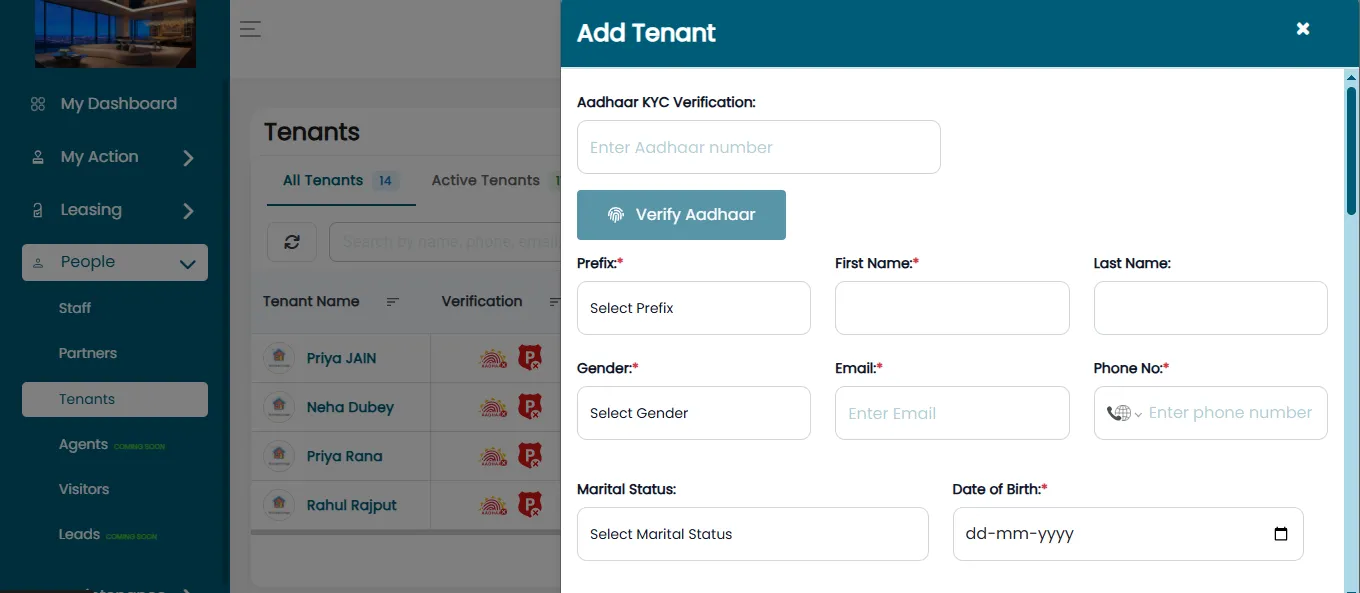The height and width of the screenshot is (593, 1360).
Task: Click Priya JAIN's avatar icon
Action: pyautogui.click(x=279, y=358)
